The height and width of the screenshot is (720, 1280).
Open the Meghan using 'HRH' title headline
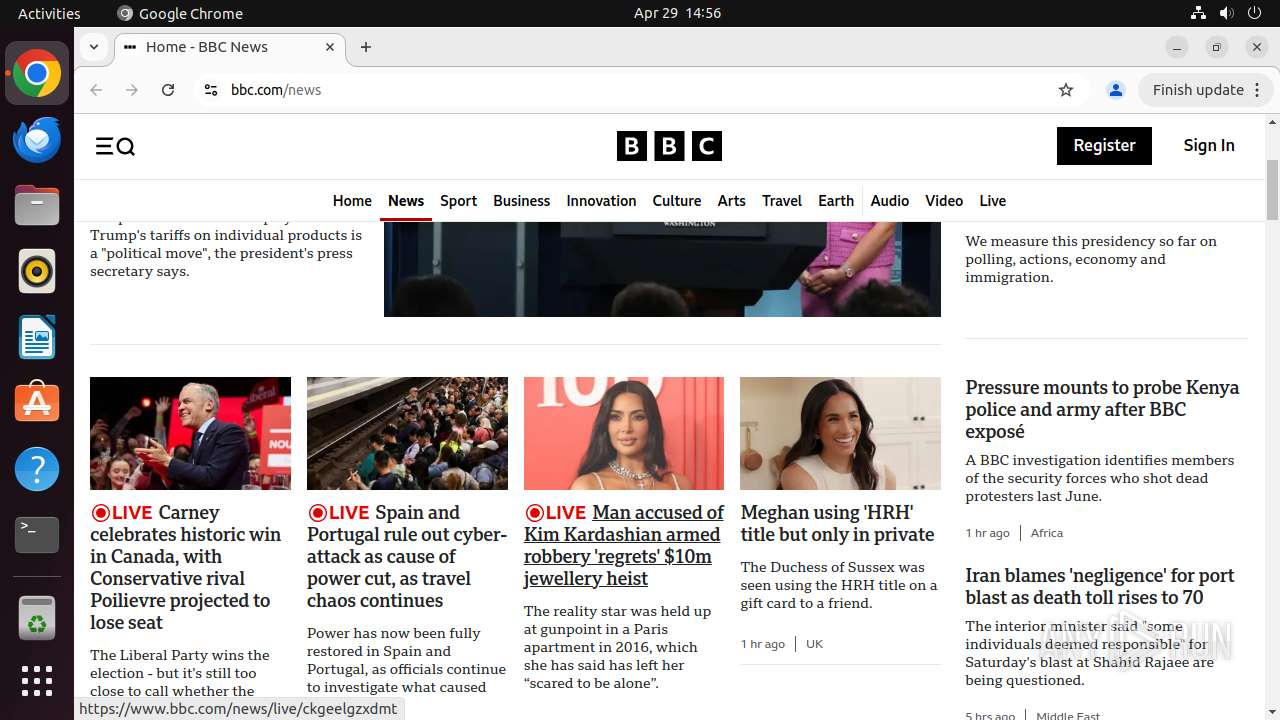coord(838,523)
